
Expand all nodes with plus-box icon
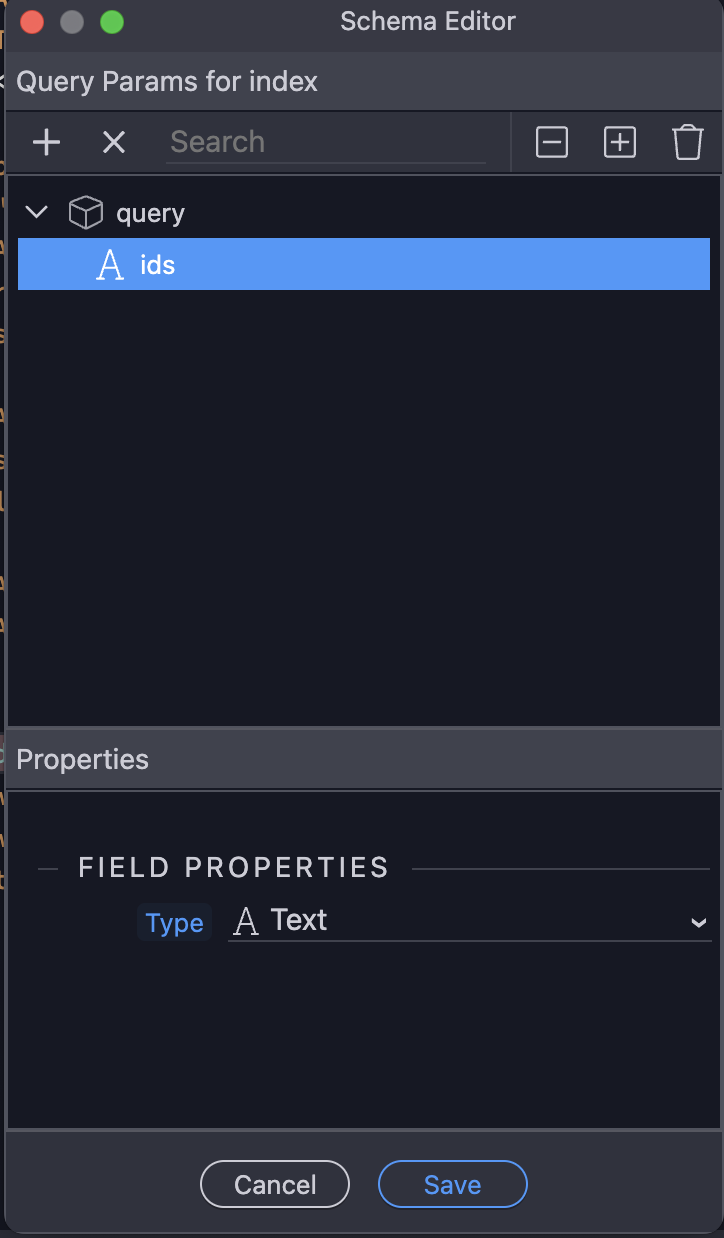pyautogui.click(x=620, y=143)
